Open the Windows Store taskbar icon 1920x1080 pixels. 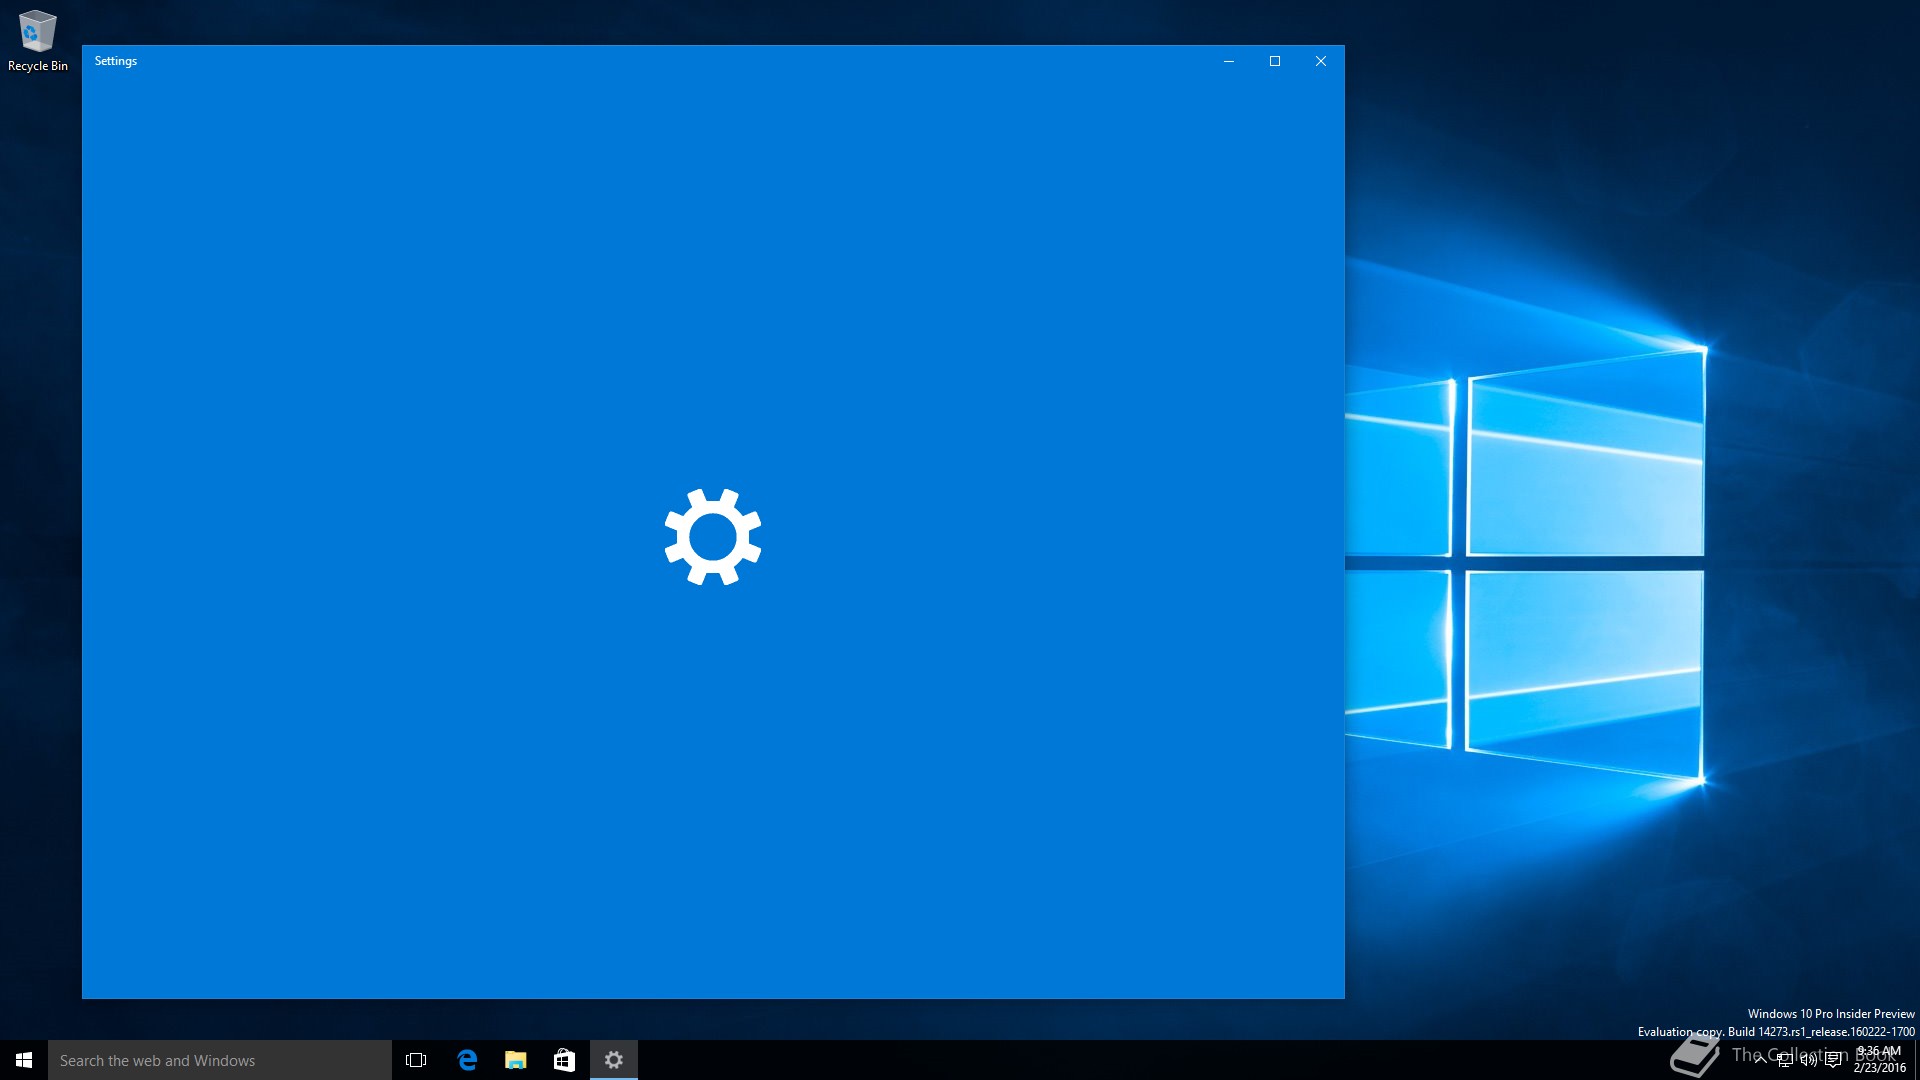[x=564, y=1060]
